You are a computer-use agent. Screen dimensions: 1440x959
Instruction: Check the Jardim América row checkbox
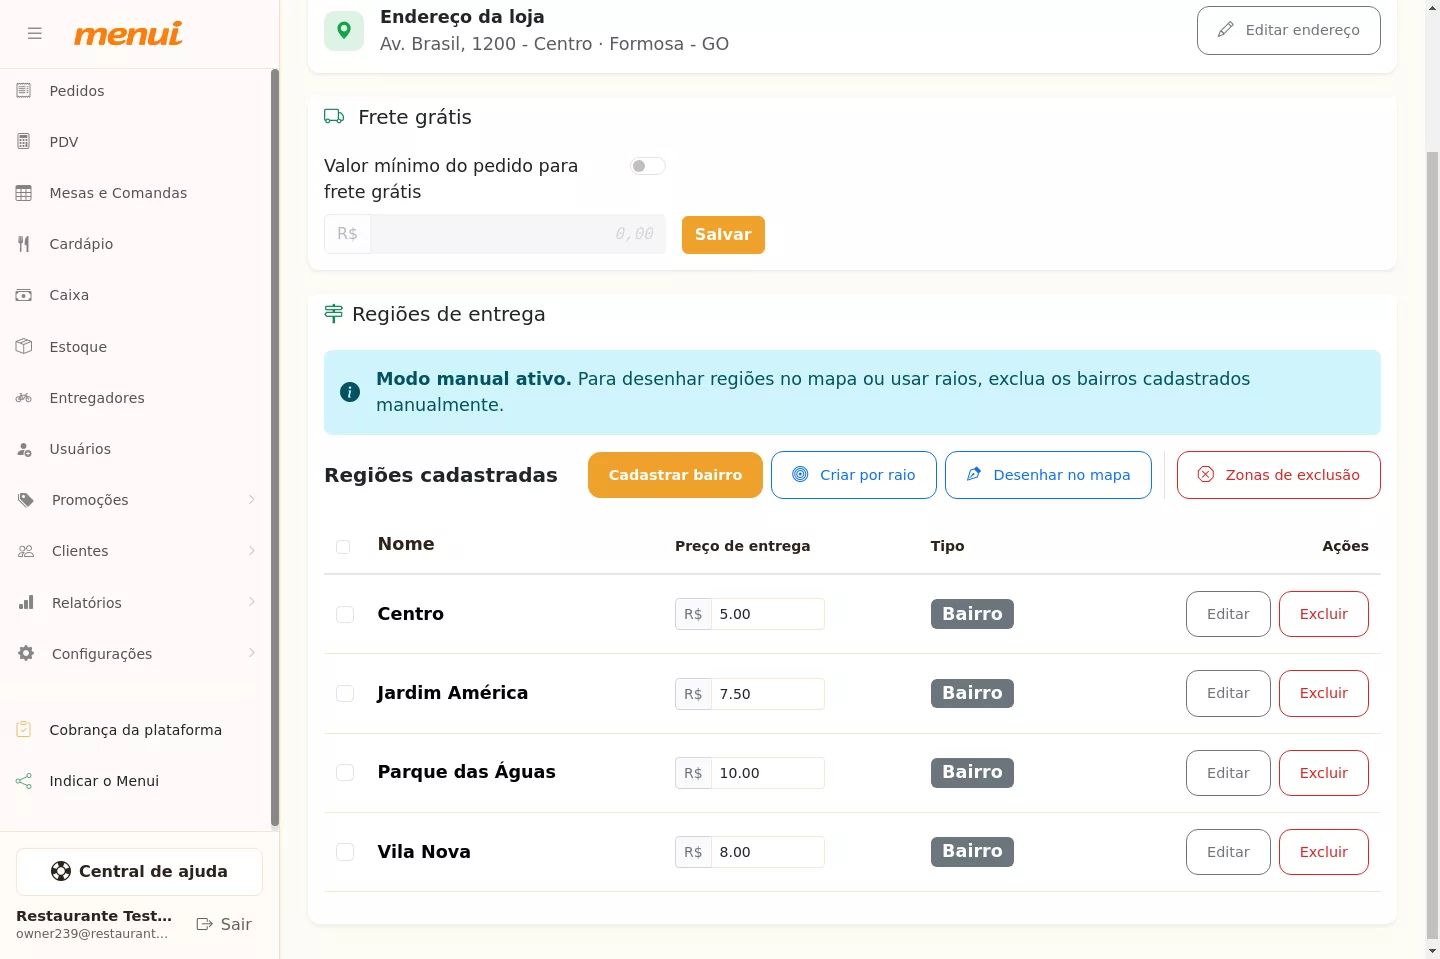(345, 693)
